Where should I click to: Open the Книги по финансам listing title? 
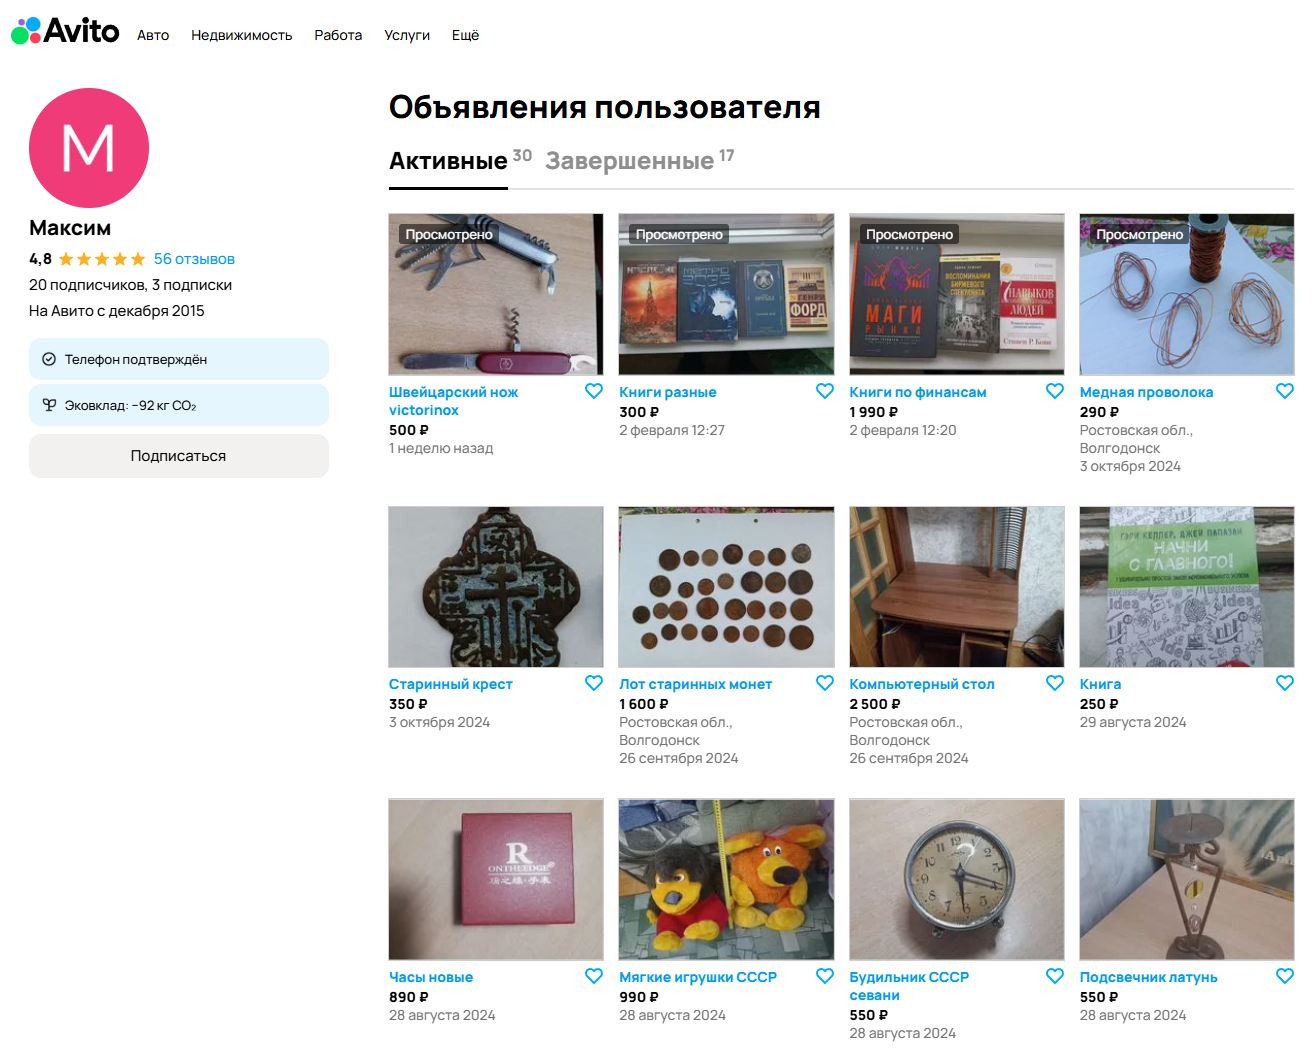pos(918,392)
